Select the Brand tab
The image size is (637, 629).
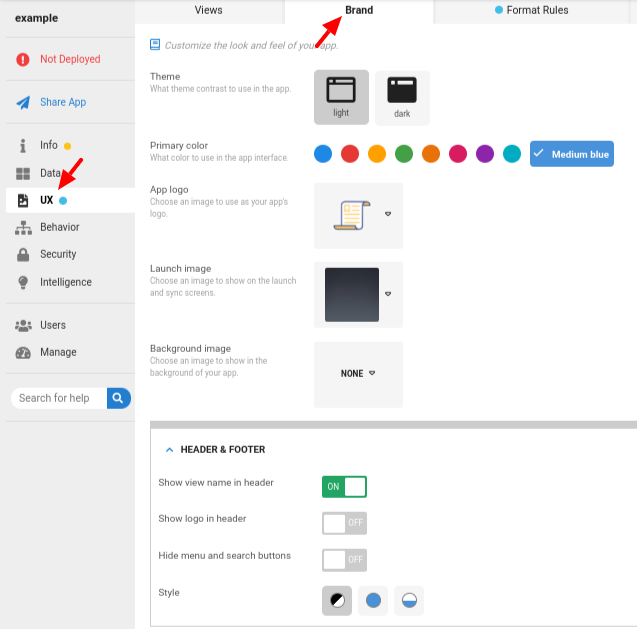(x=359, y=10)
